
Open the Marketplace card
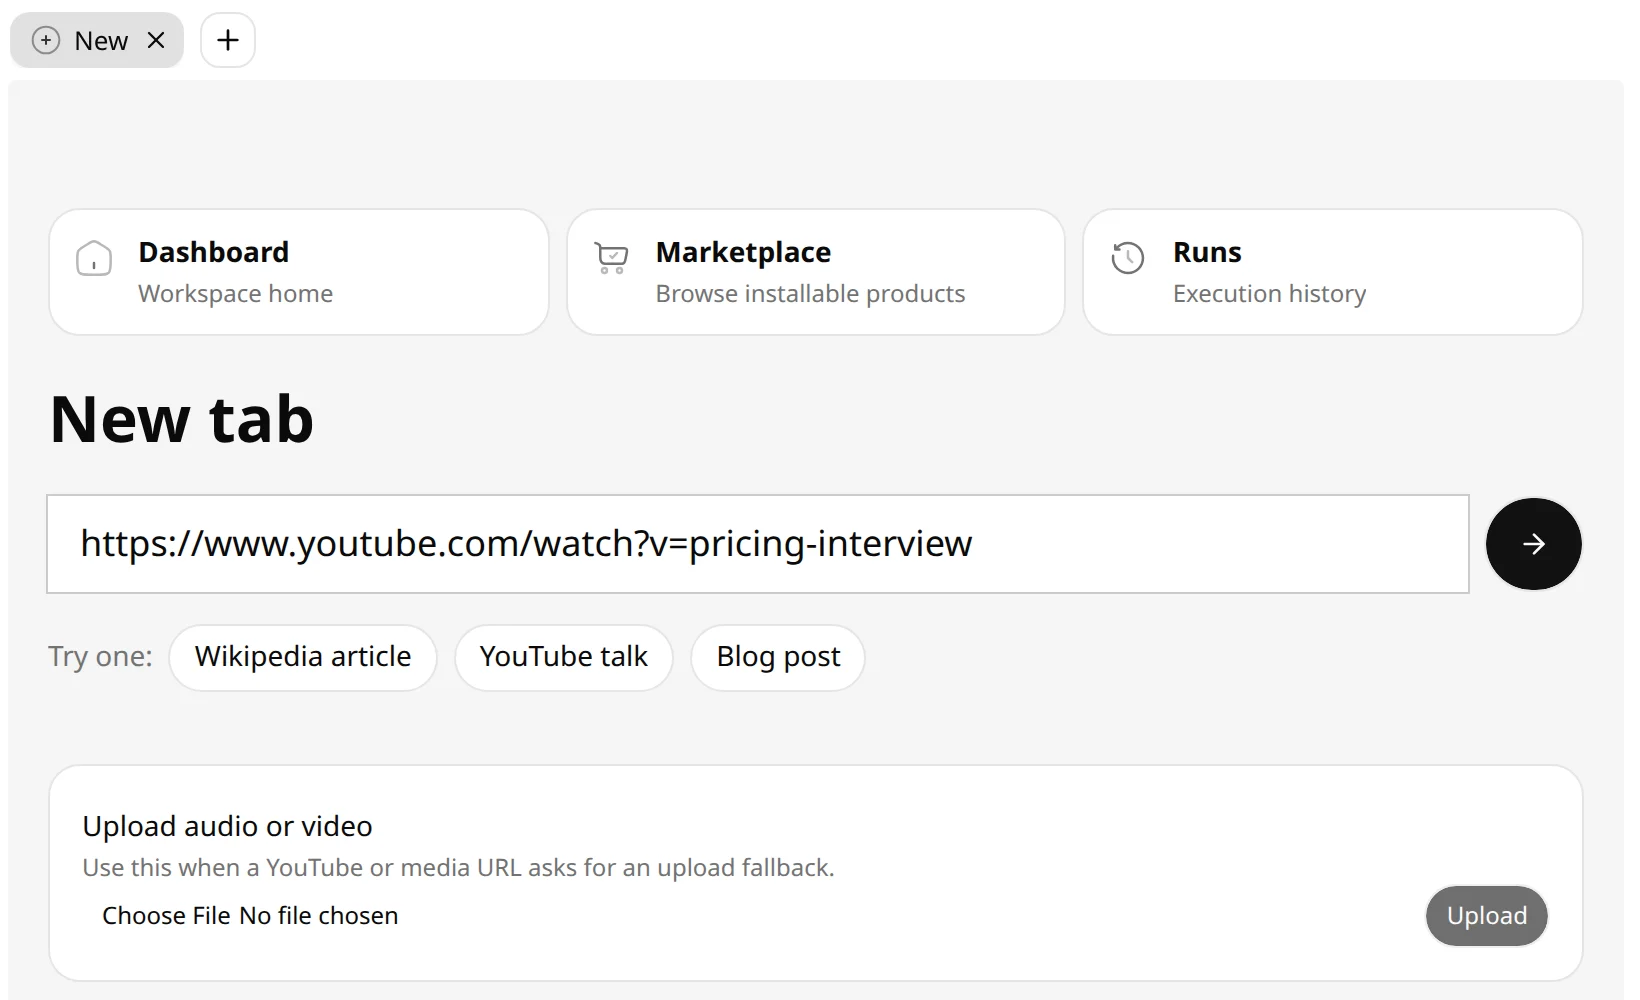point(816,272)
